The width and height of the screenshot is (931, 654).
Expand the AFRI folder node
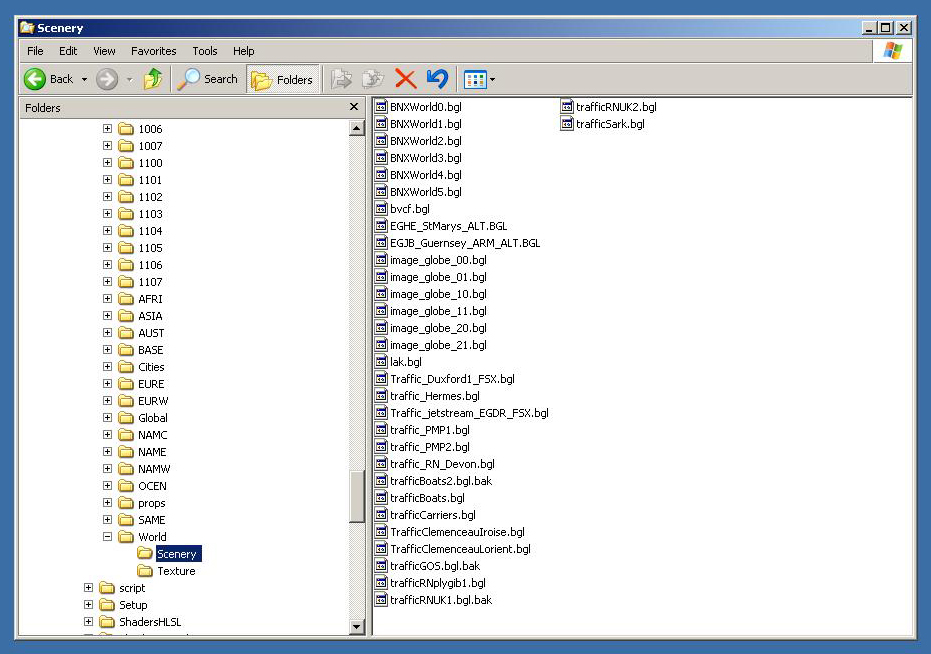[x=107, y=298]
